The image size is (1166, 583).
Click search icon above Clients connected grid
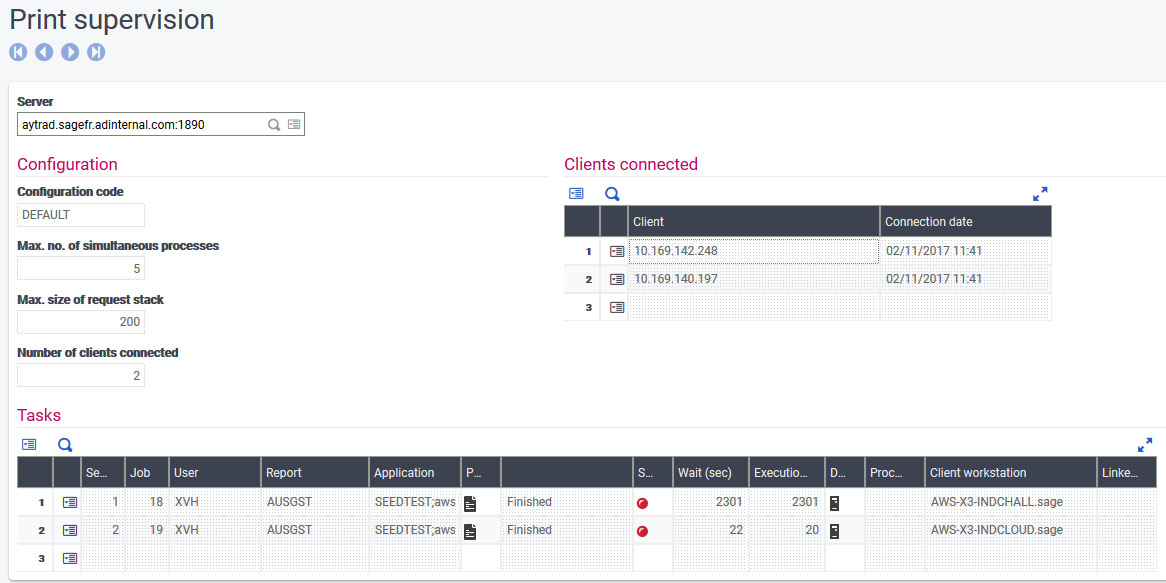click(x=612, y=194)
